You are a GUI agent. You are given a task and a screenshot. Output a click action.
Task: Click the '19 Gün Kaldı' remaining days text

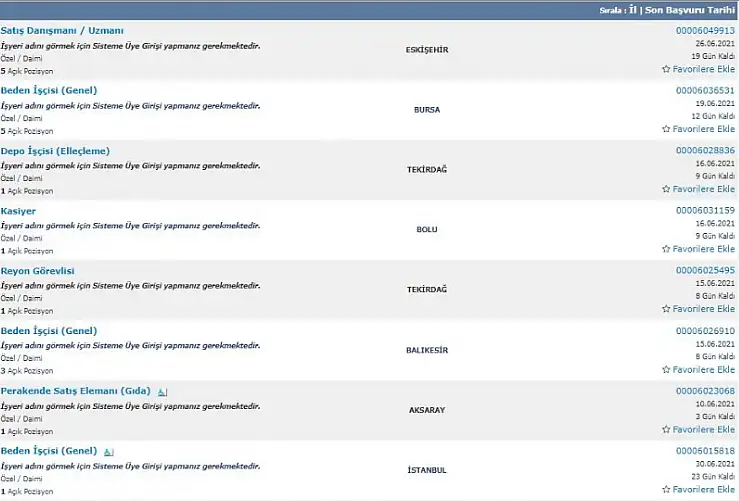[713, 56]
